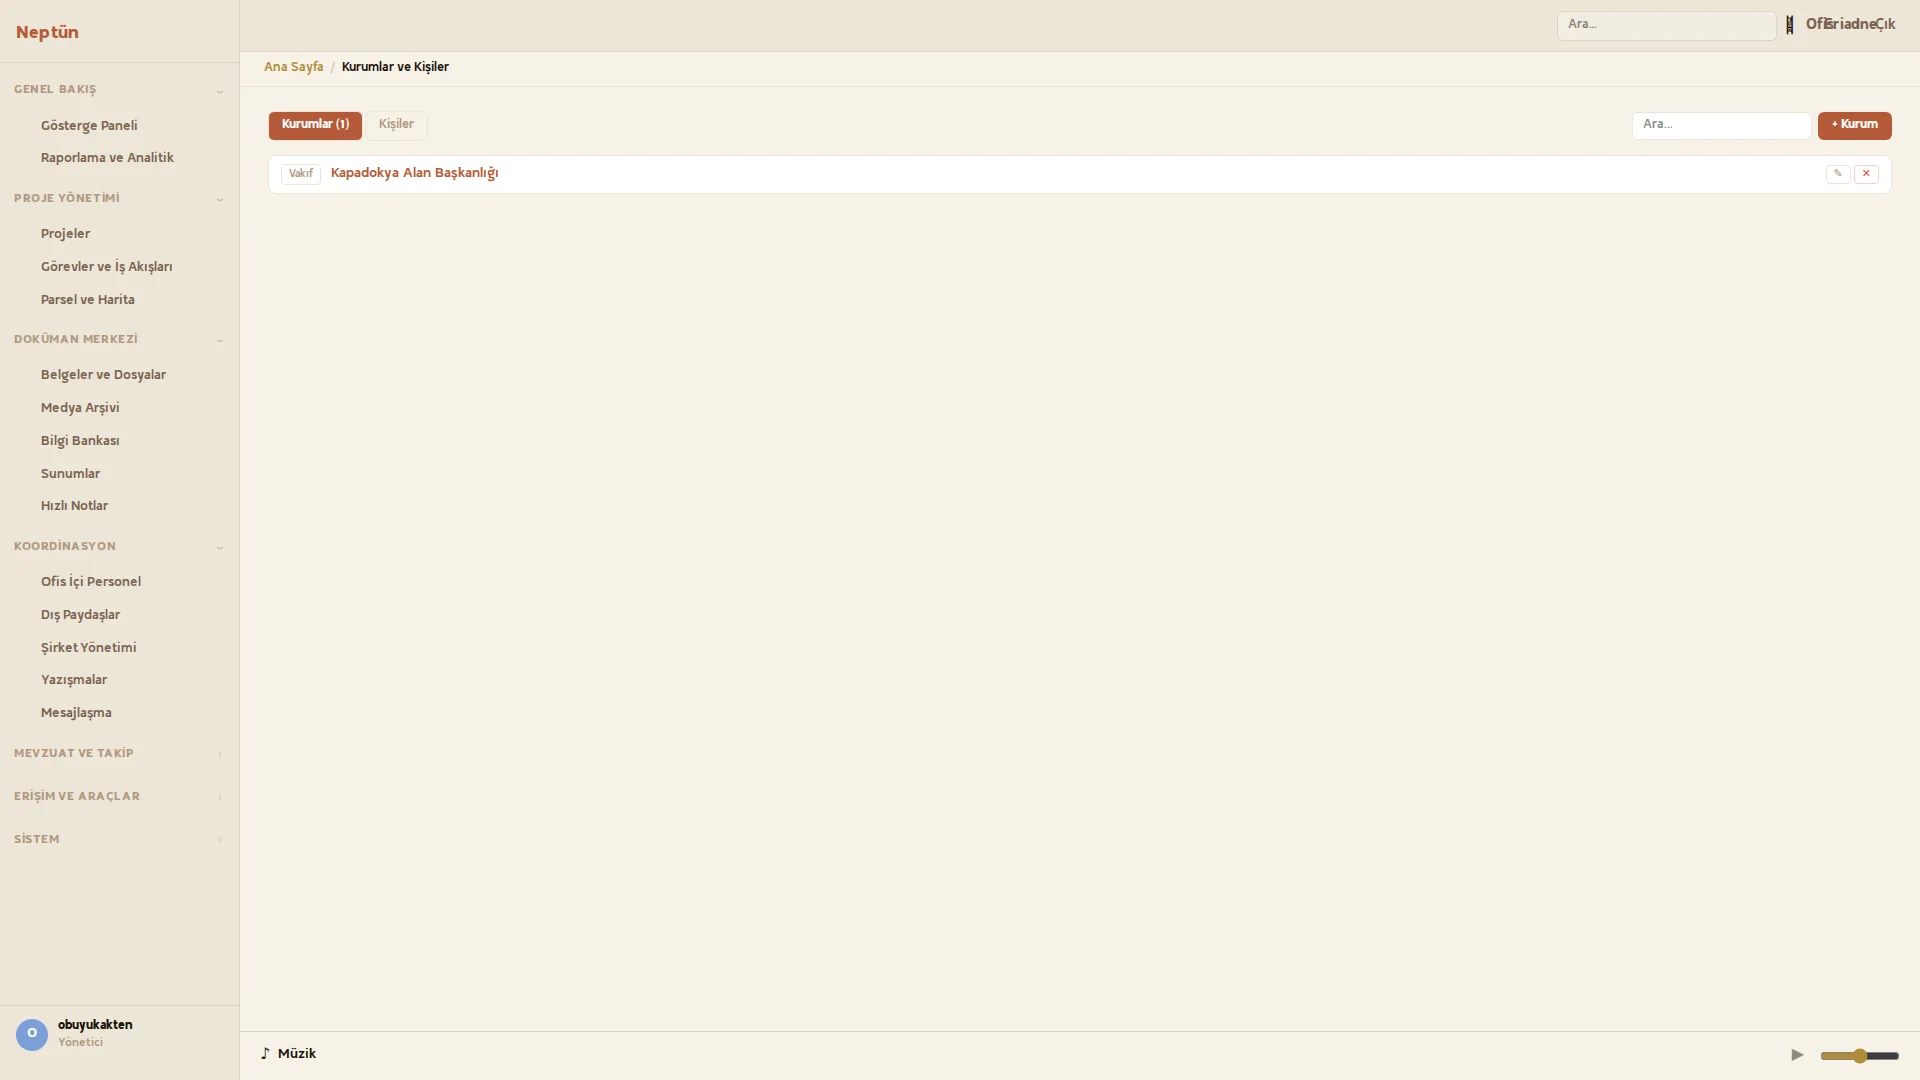Collapse the Genel Bakış section
Image resolution: width=1920 pixels, height=1080 pixels.
[x=119, y=90]
